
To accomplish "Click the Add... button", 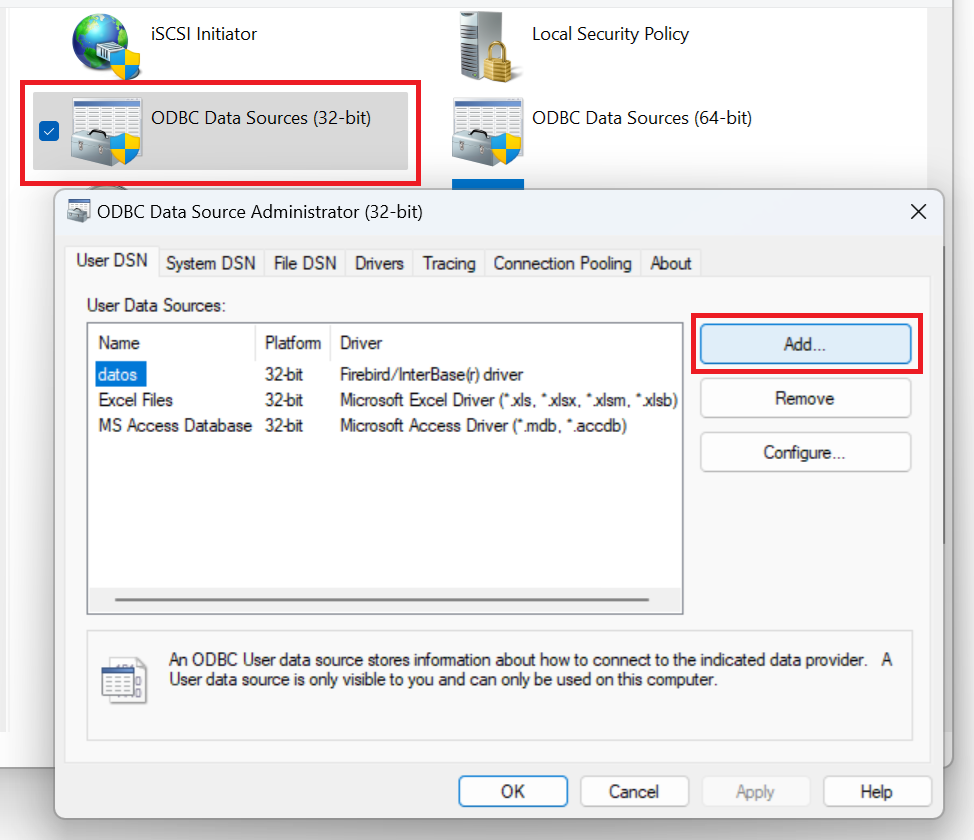I will click(x=805, y=344).
